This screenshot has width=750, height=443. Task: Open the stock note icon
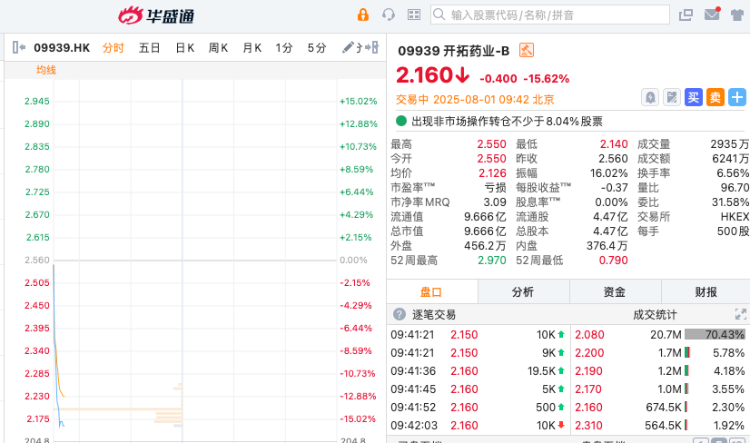tap(671, 97)
